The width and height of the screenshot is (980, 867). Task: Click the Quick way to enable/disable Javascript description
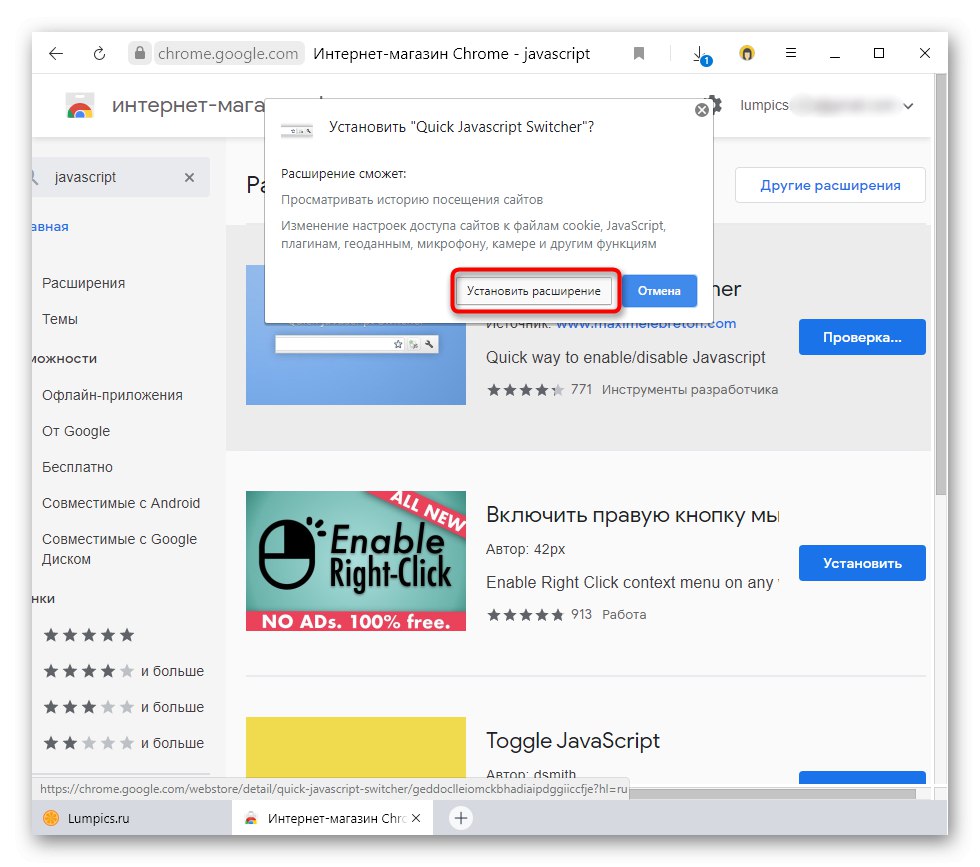click(x=626, y=358)
